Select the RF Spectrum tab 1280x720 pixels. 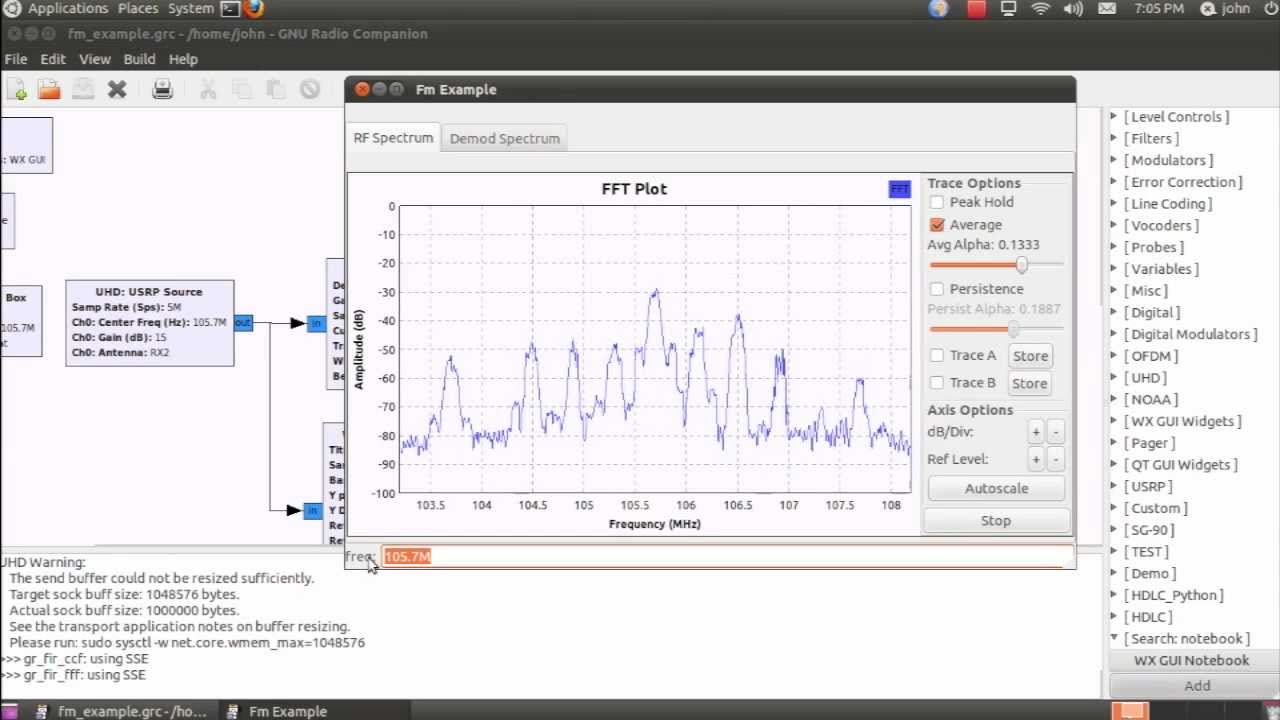393,138
